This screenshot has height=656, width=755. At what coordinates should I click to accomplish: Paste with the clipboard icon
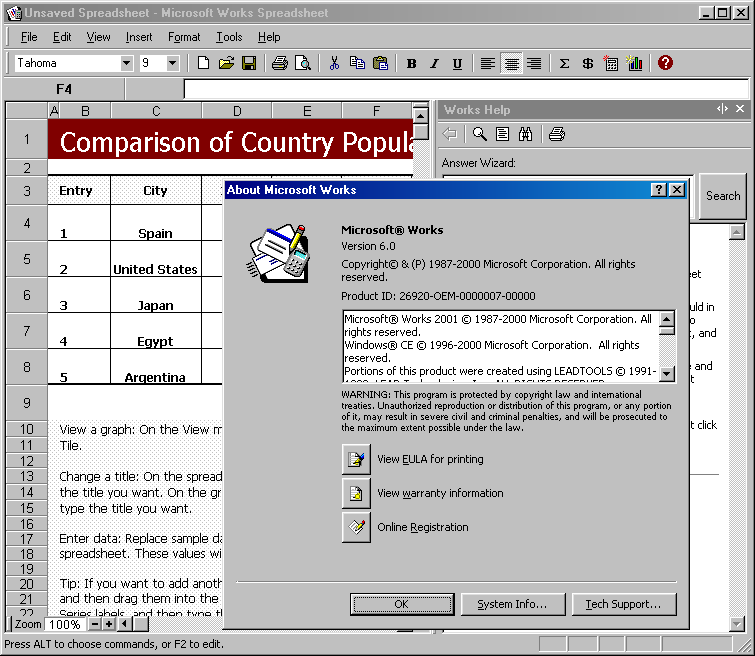click(380, 63)
